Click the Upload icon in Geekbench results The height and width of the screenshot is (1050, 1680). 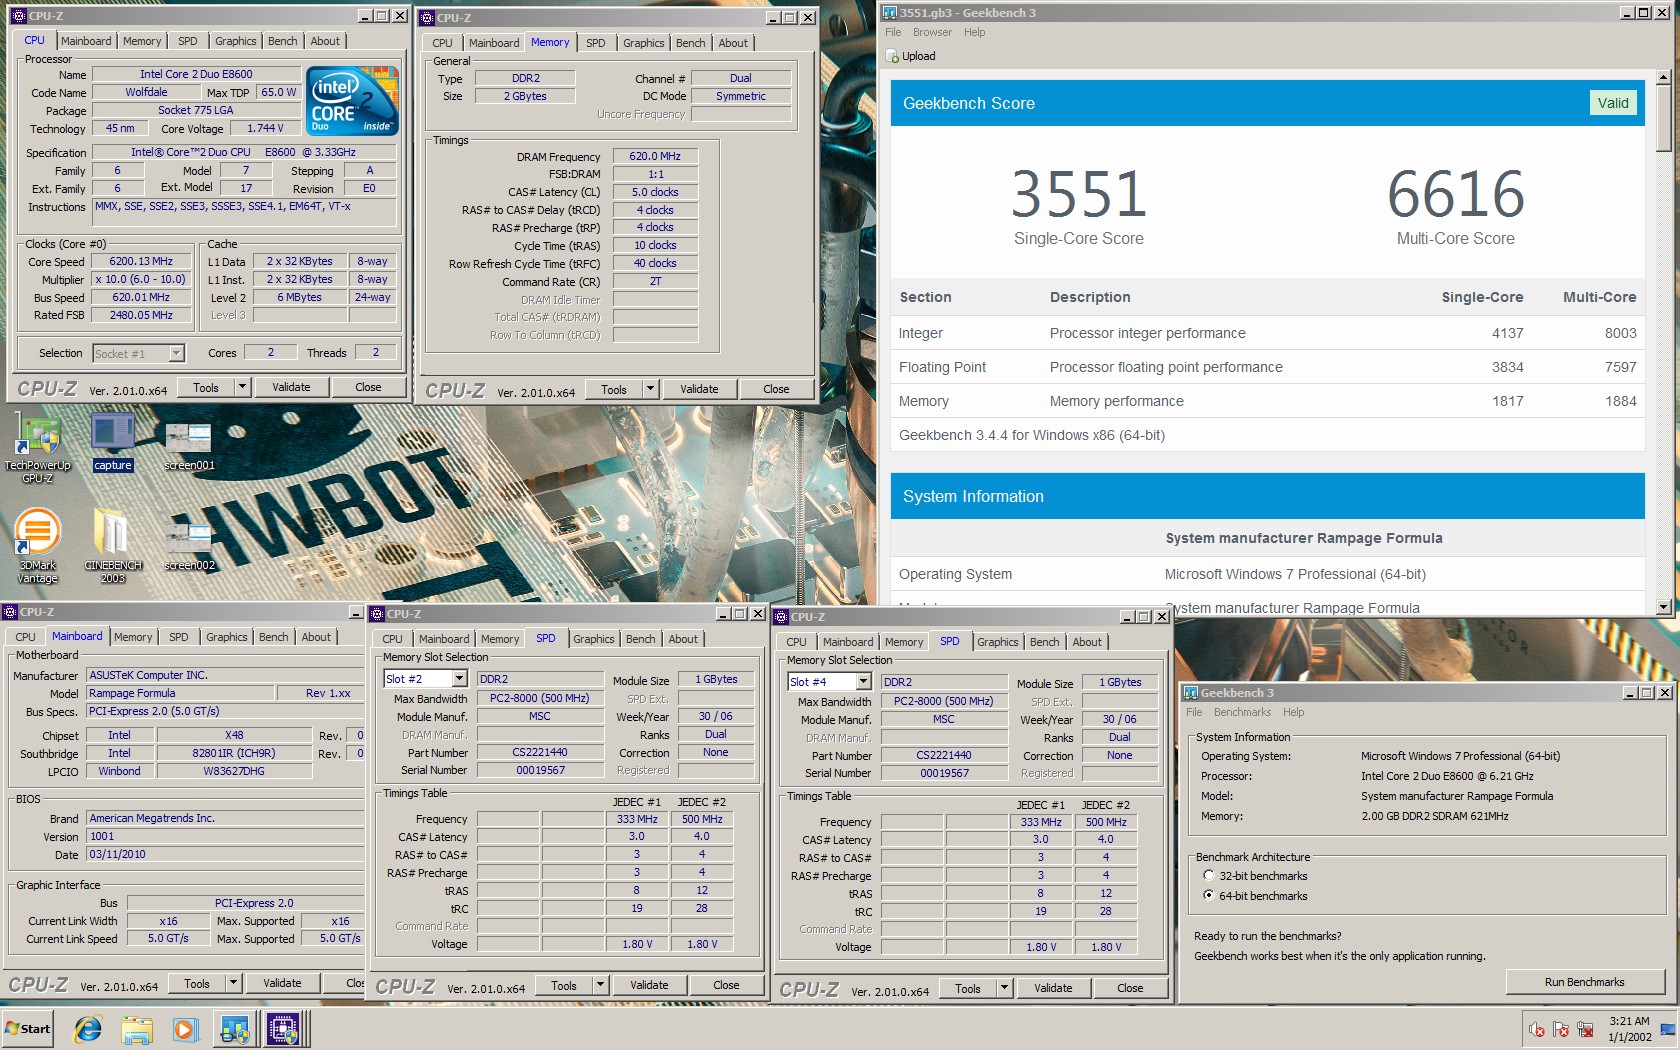(x=893, y=57)
